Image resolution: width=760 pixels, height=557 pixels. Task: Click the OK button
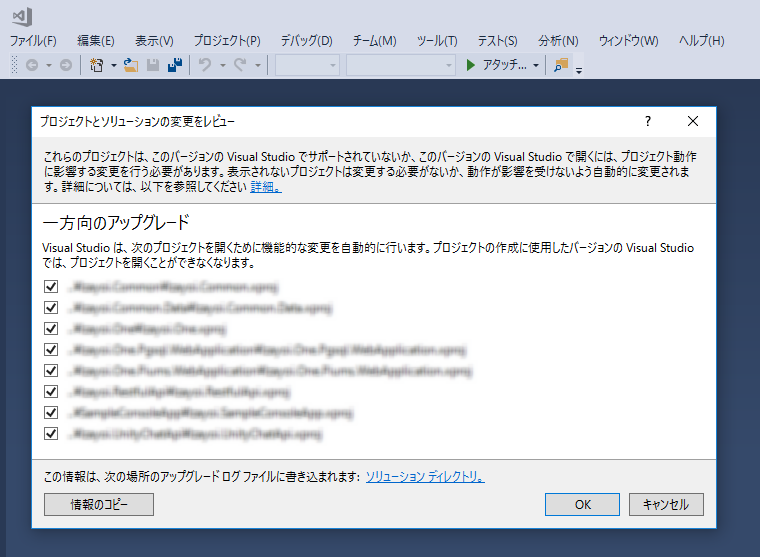[x=582, y=505]
